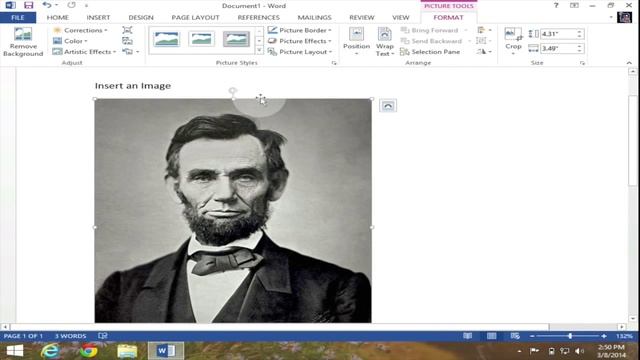
Task: Open Position menu
Action: (356, 42)
